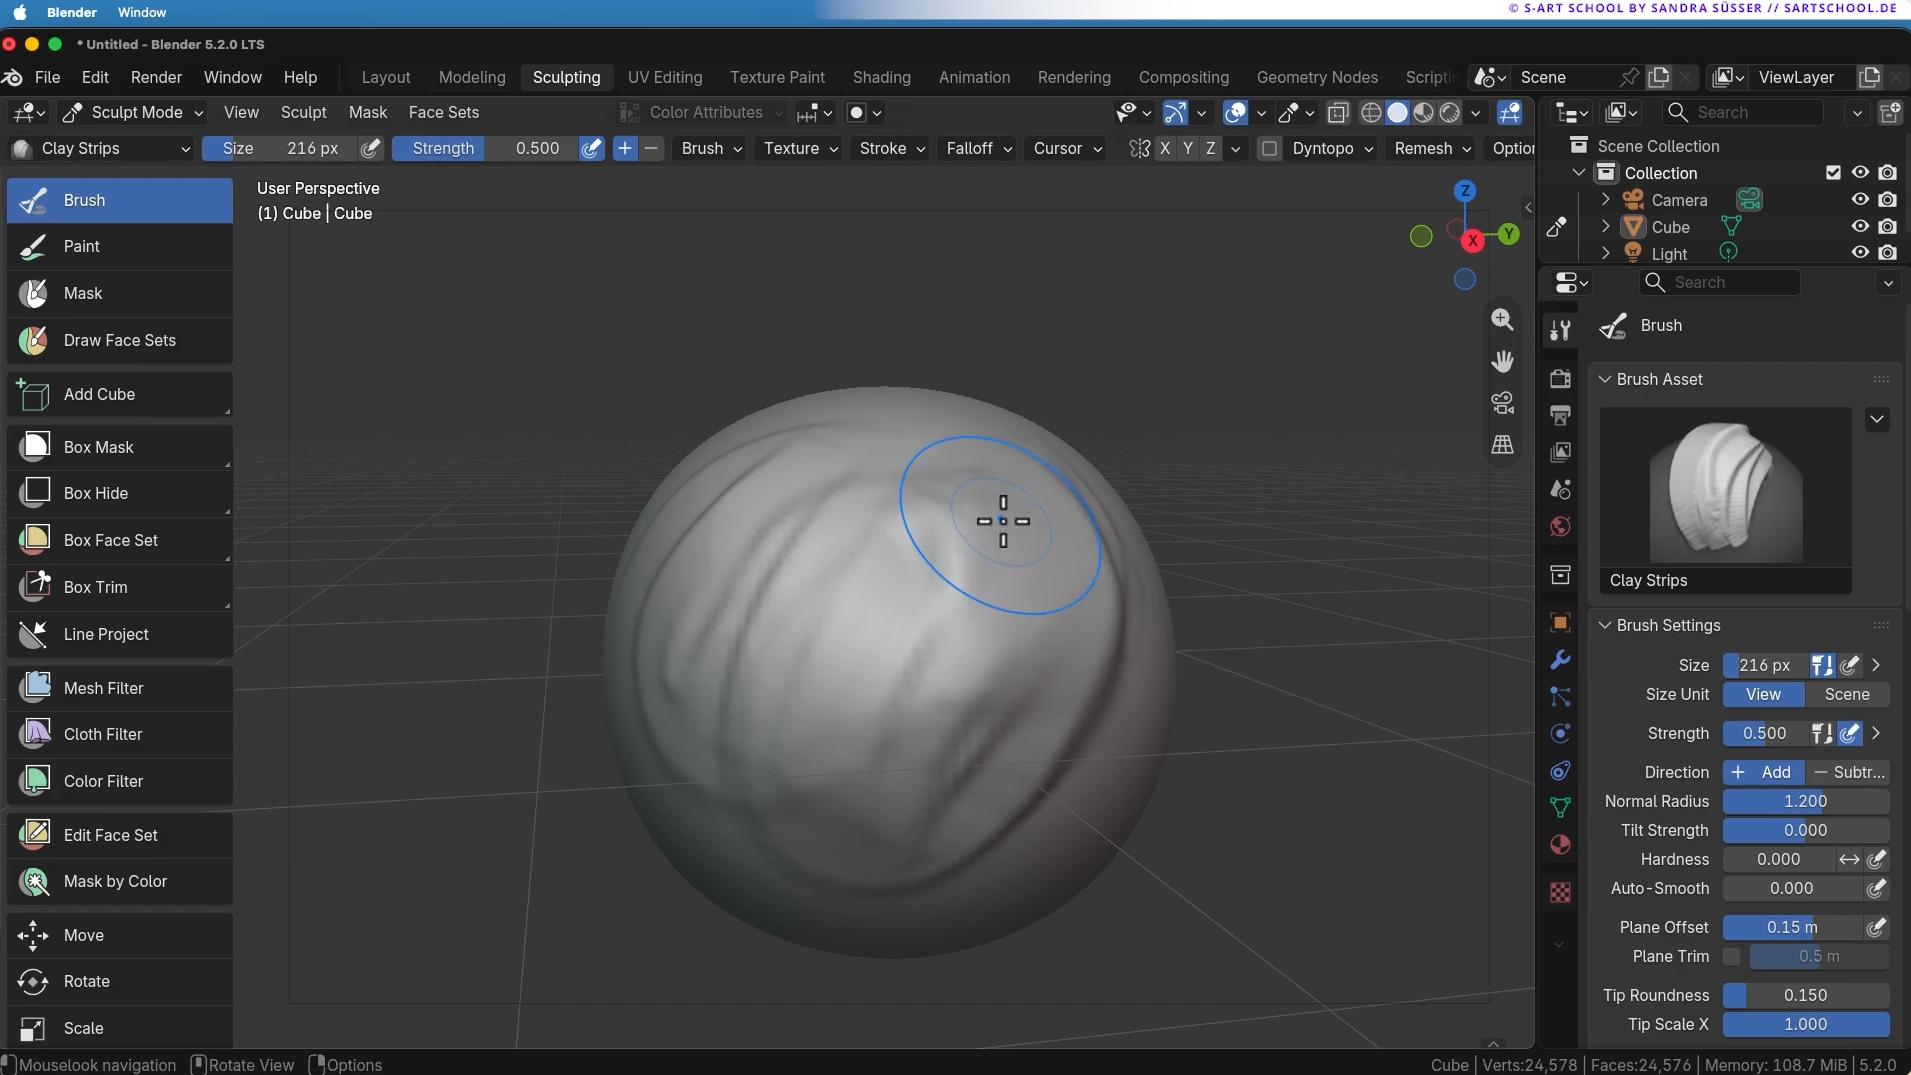The width and height of the screenshot is (1911, 1075).
Task: Adjust the header Strength slider
Action: [x=485, y=148]
